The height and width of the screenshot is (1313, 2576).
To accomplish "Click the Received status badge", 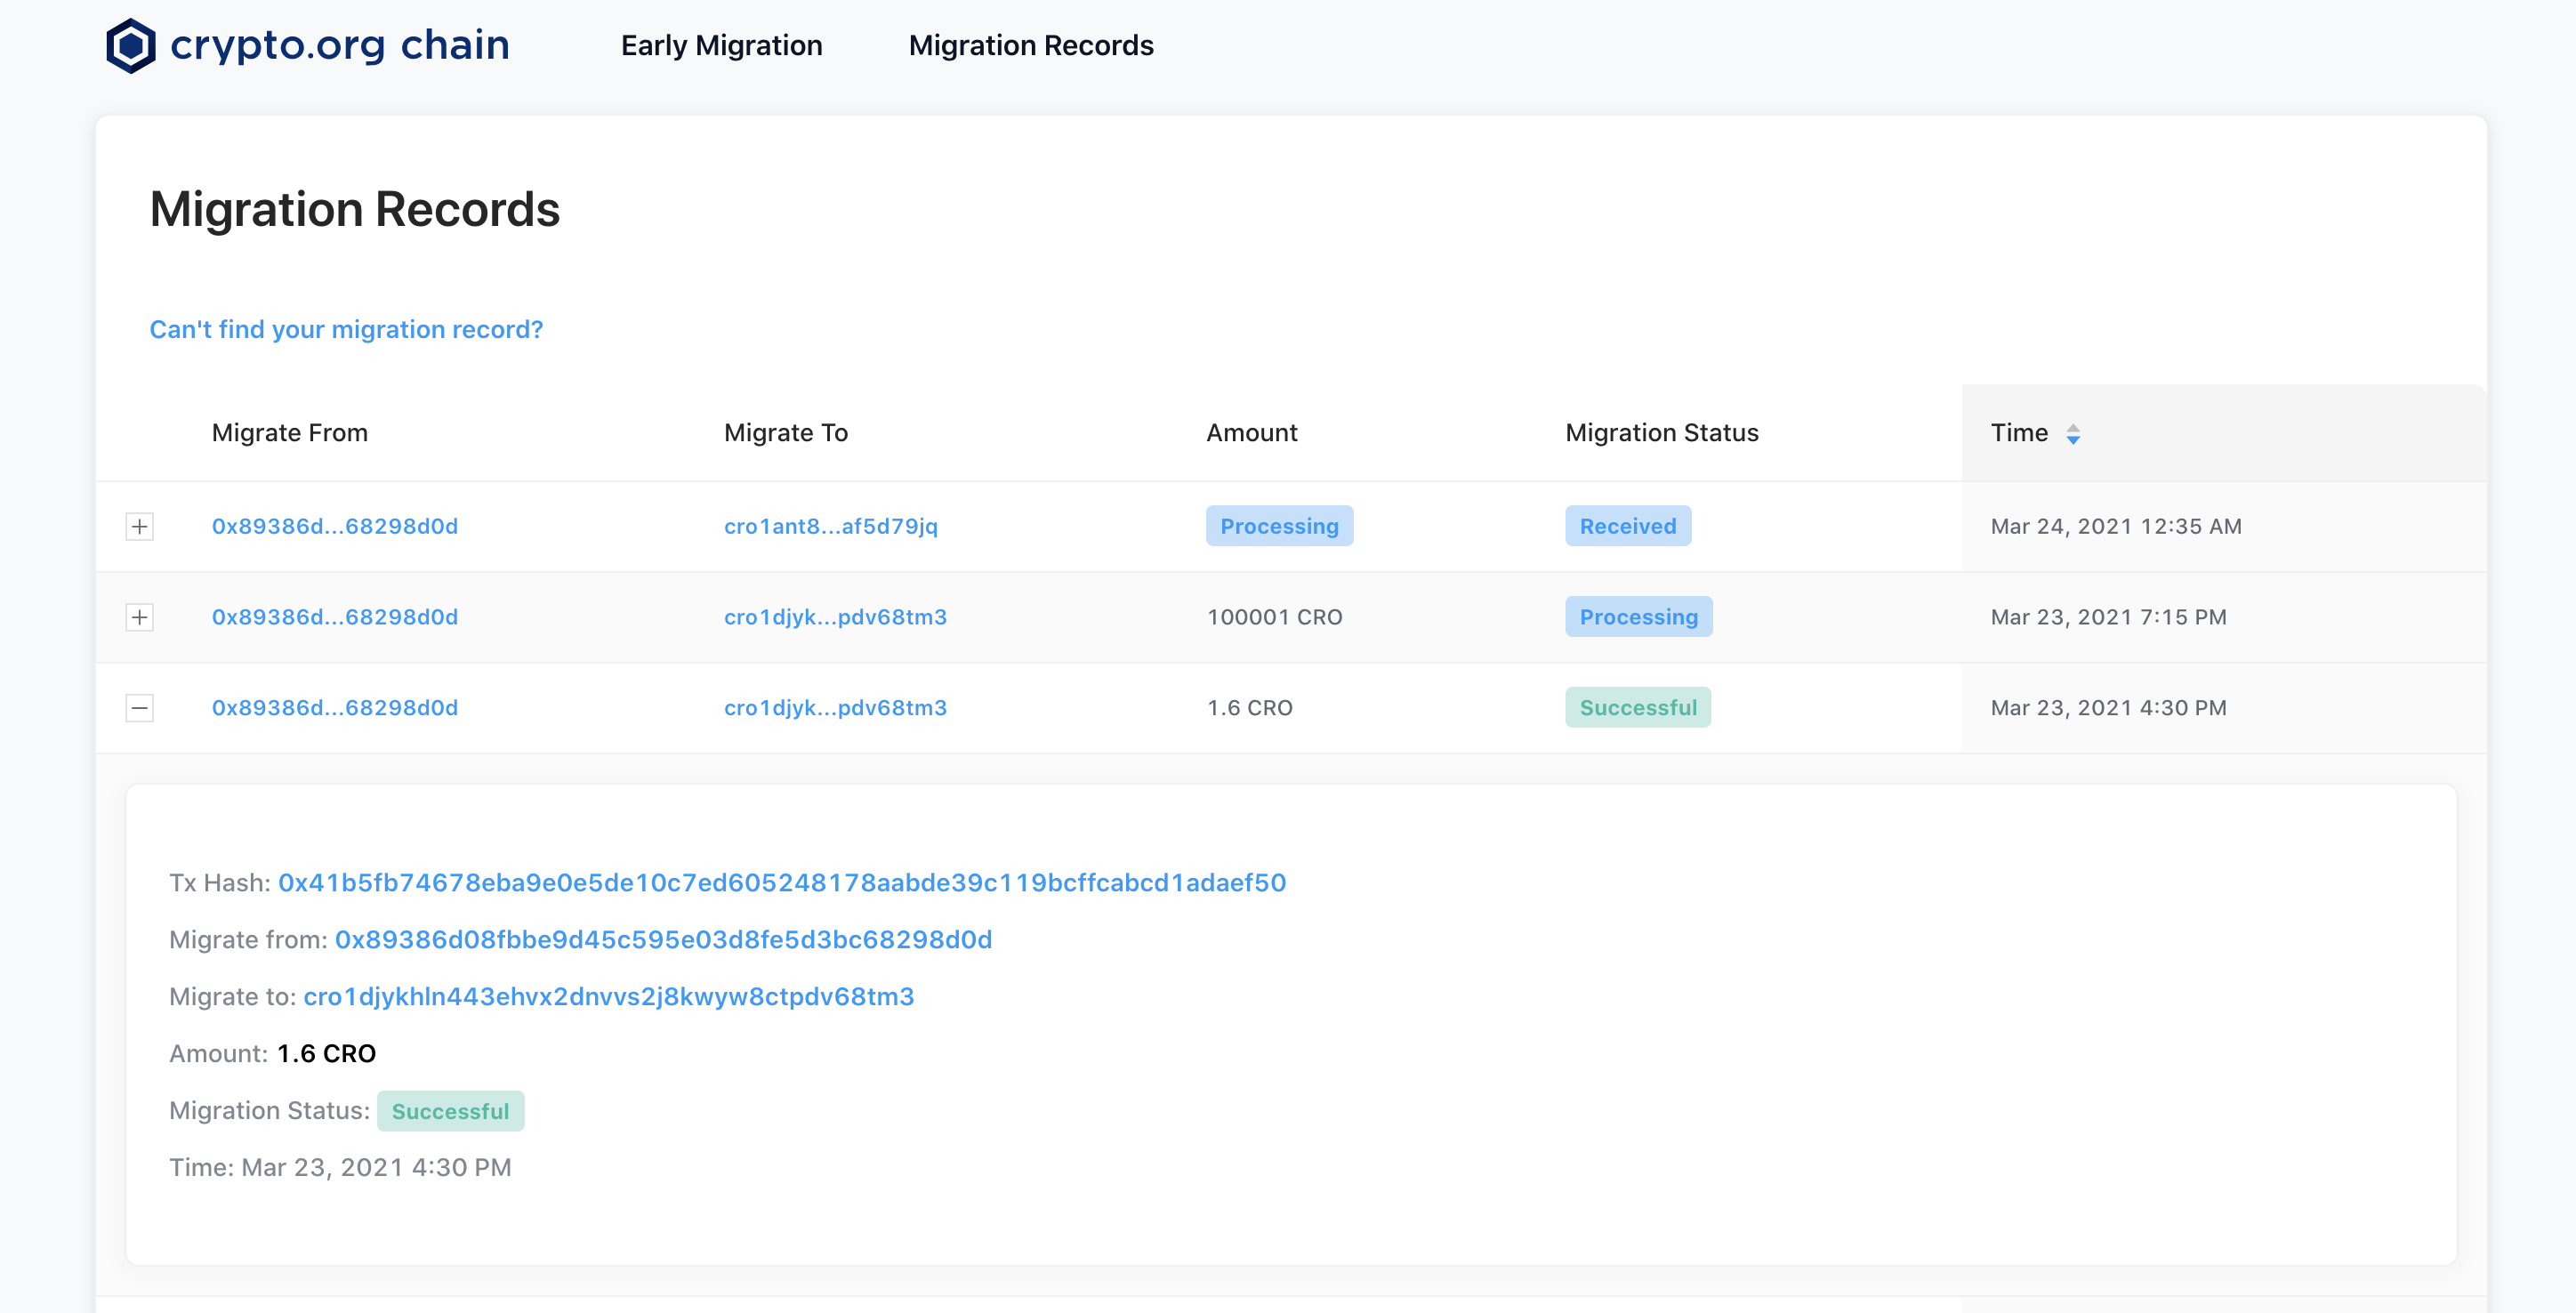I will click(x=1627, y=526).
